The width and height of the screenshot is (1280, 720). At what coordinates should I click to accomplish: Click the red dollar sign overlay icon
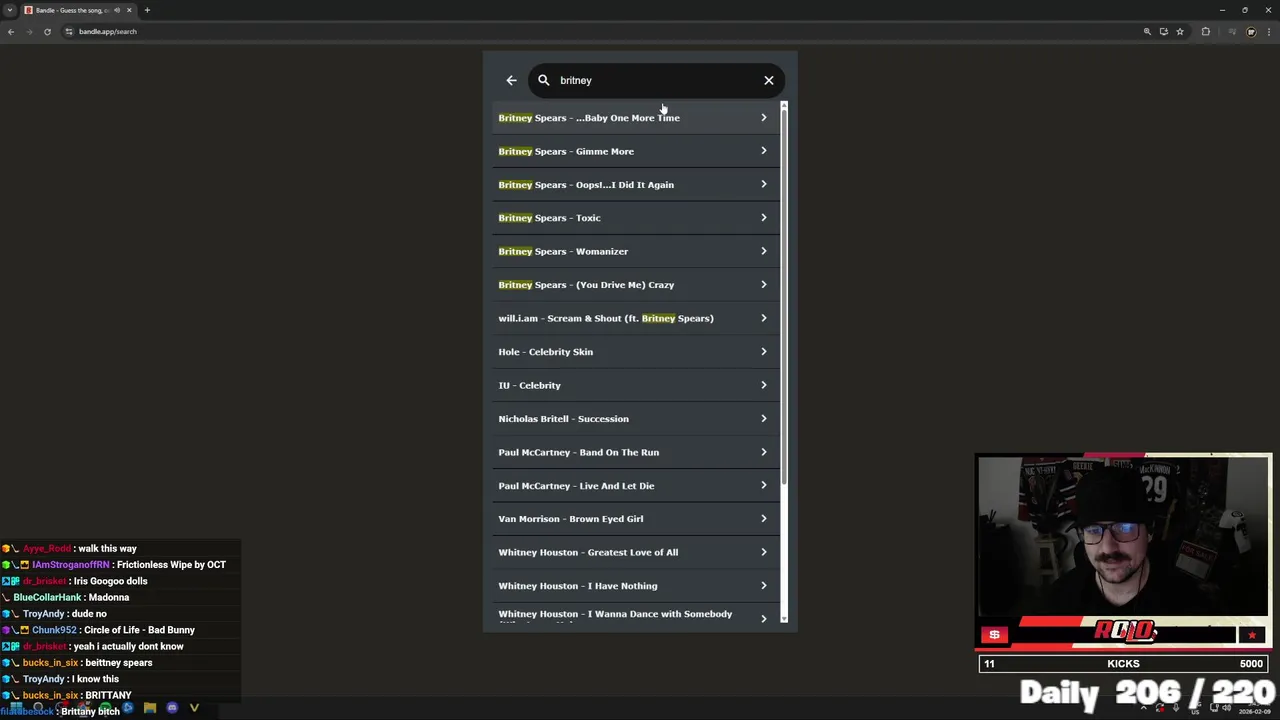tap(994, 635)
